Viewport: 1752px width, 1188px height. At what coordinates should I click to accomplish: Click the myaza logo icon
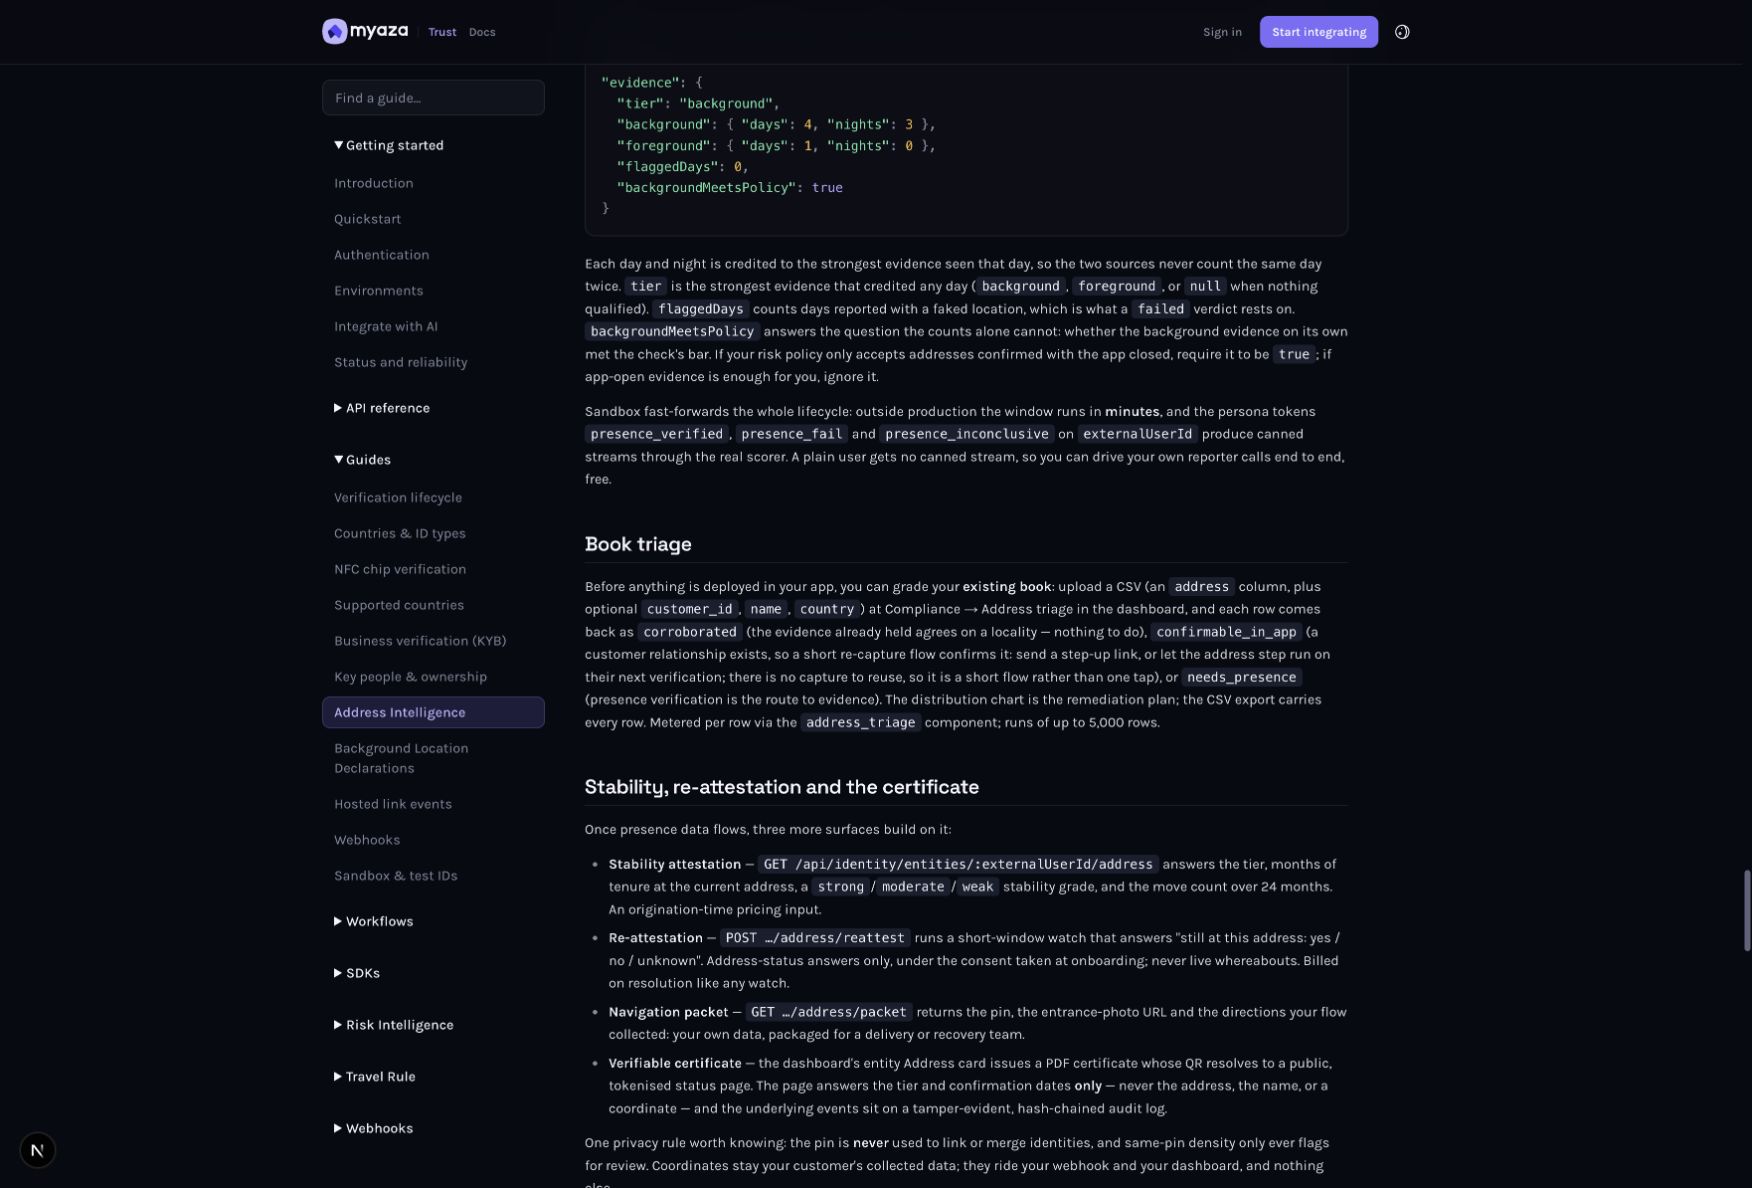[x=334, y=32]
